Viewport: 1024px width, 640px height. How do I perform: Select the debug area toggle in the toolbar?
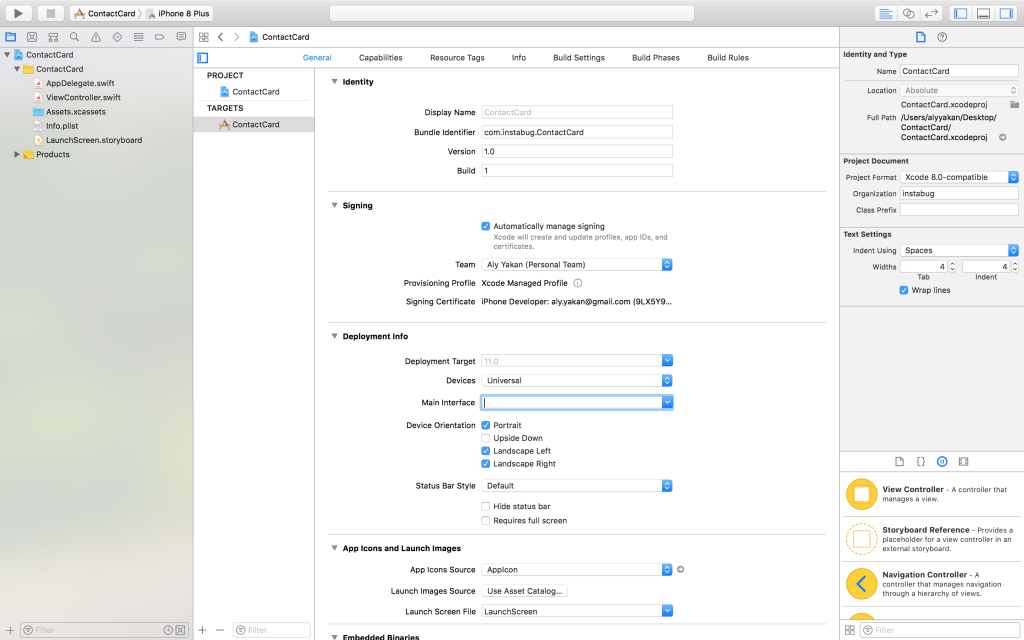(981, 11)
